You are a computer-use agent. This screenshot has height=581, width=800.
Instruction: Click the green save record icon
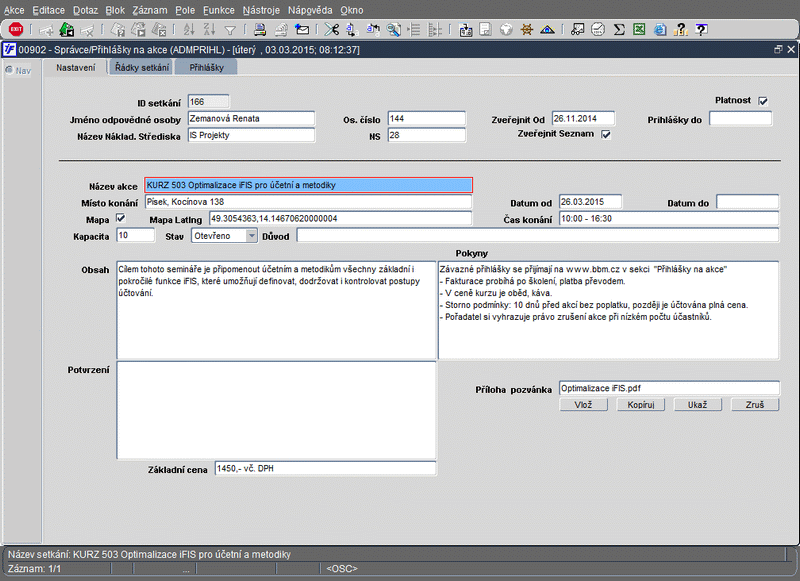point(66,30)
